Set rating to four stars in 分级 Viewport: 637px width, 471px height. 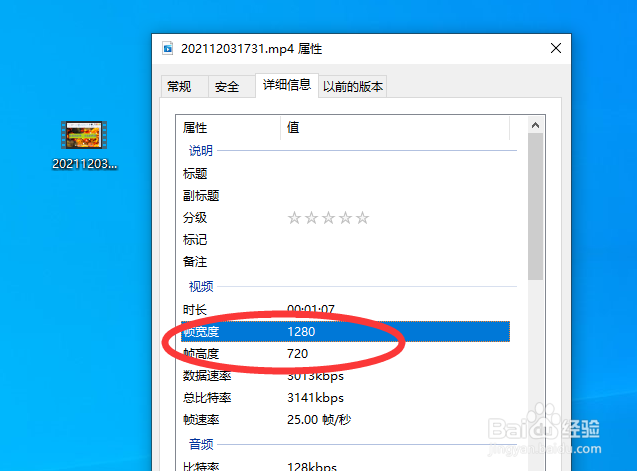click(x=345, y=218)
